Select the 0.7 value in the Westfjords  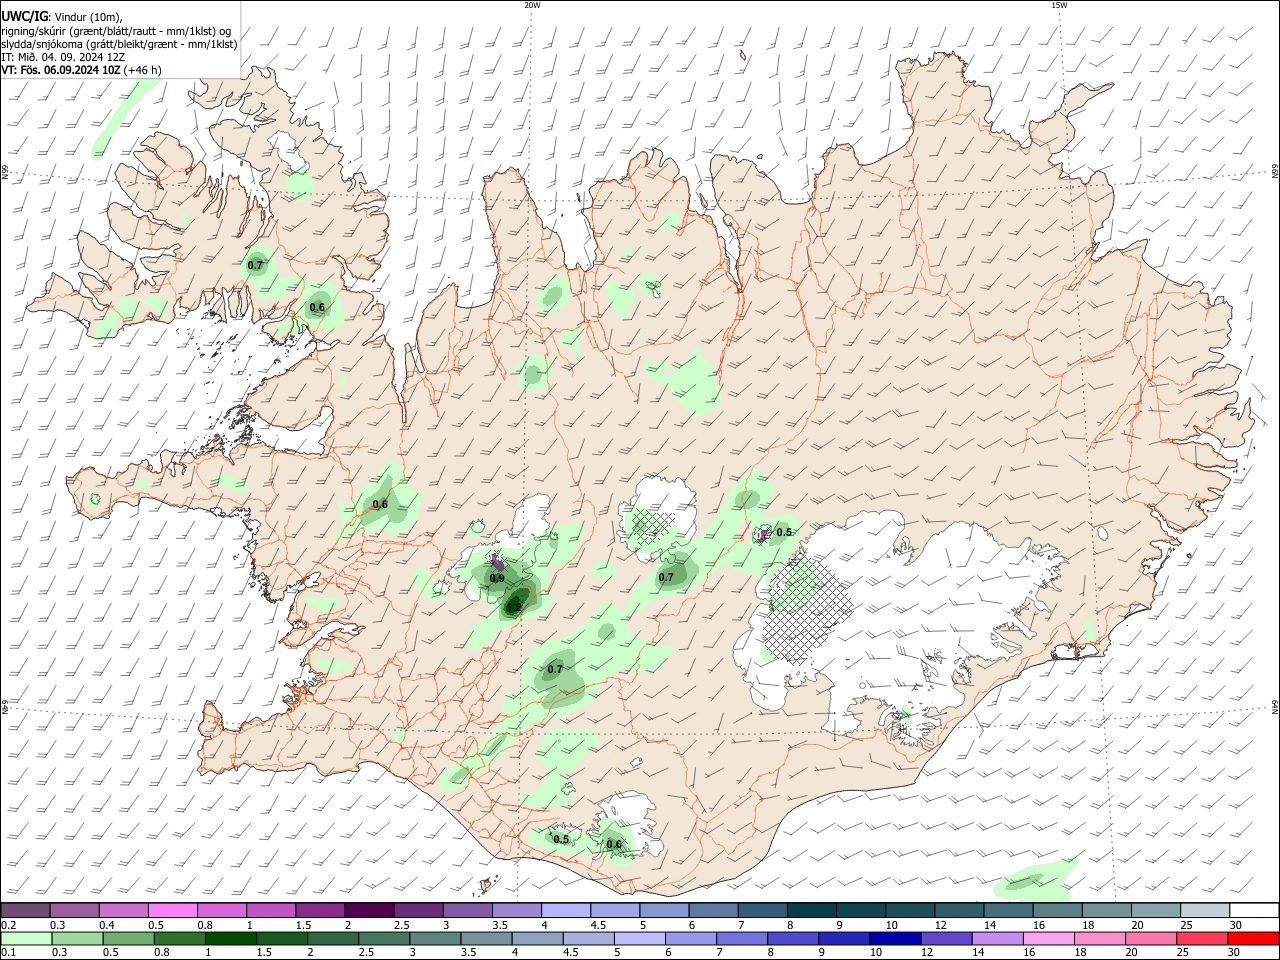[x=255, y=265]
